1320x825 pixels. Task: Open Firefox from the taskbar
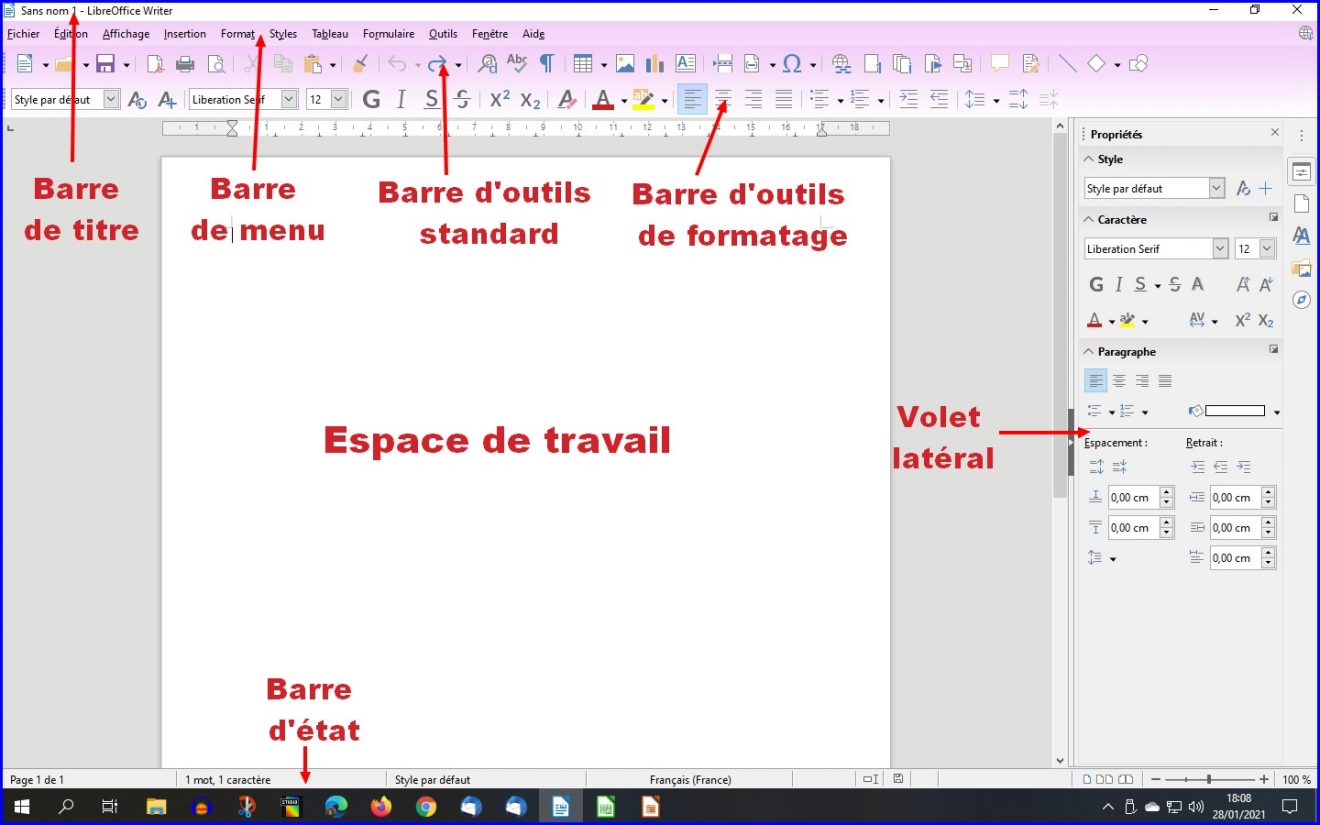(x=381, y=805)
